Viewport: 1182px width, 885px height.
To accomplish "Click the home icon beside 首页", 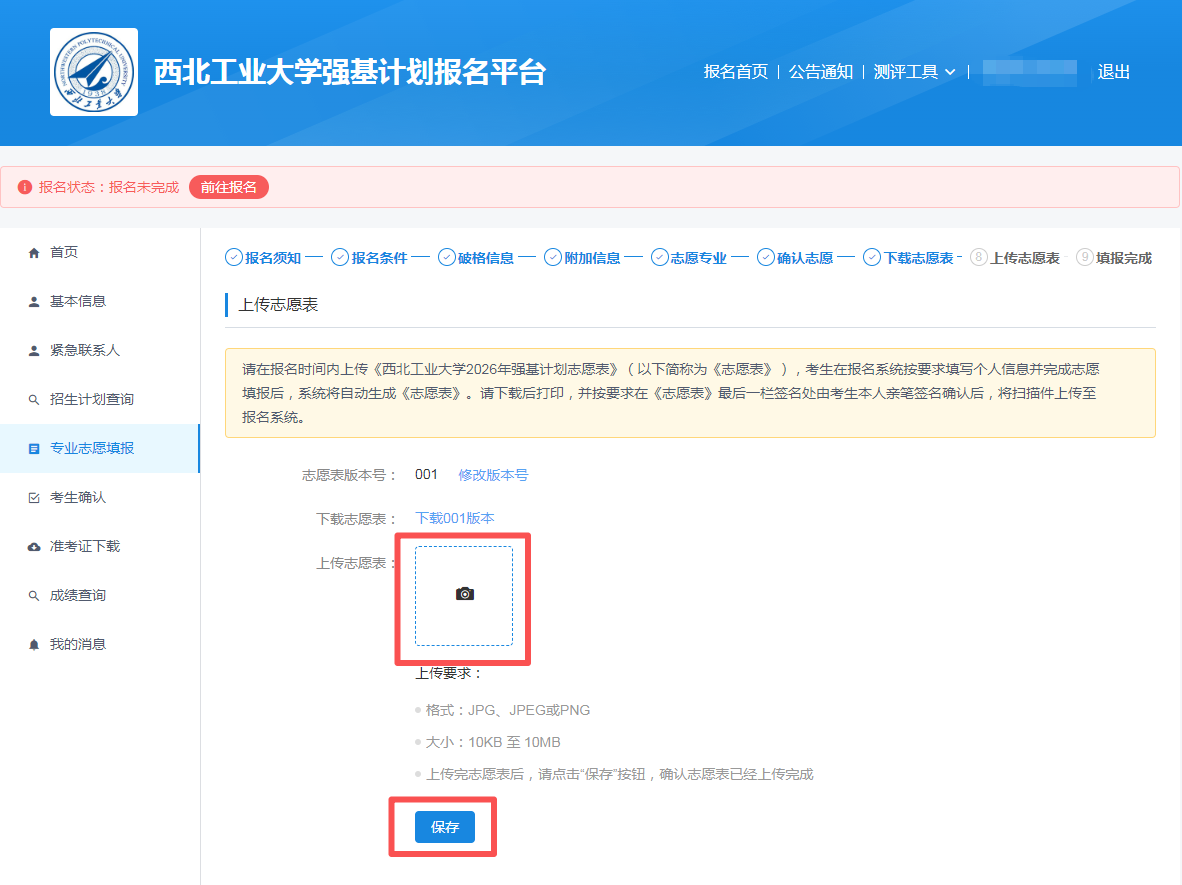I will (34, 253).
